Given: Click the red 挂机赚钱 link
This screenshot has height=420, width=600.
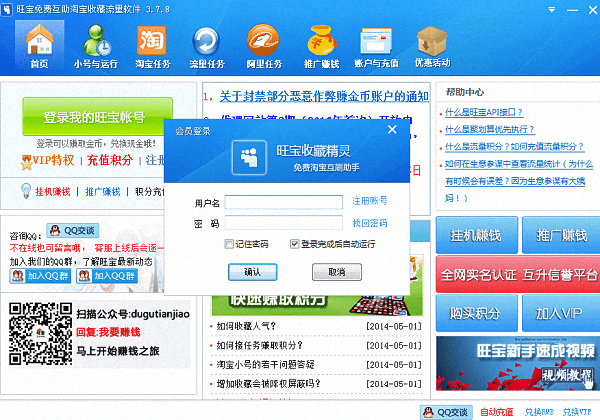Looking at the screenshot, I should click(x=53, y=192).
